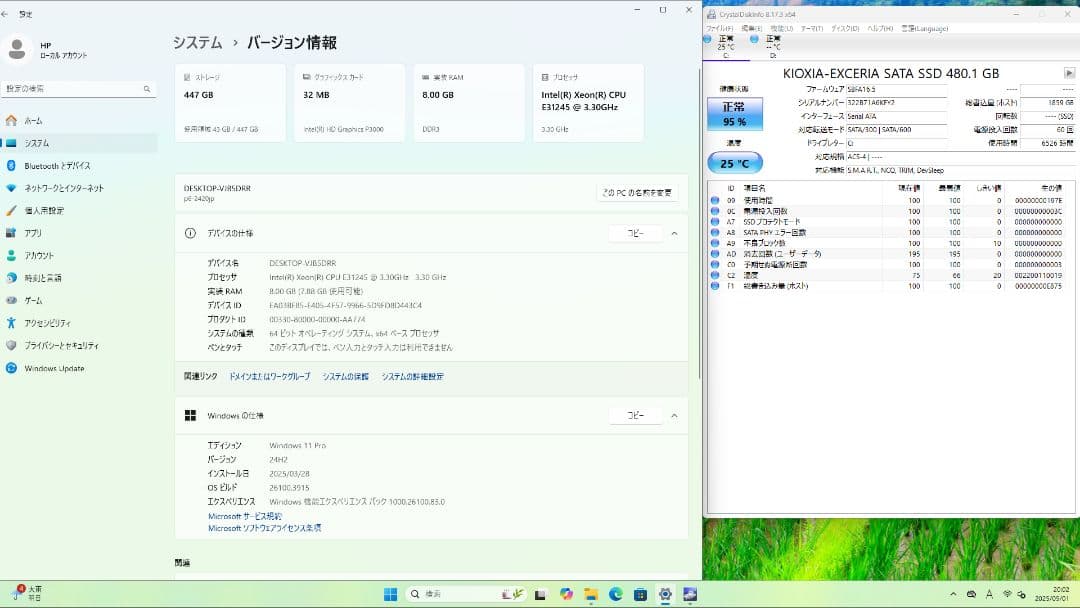Click the 正常 95% health gauge
The width and height of the screenshot is (1080, 608).
coord(735,113)
